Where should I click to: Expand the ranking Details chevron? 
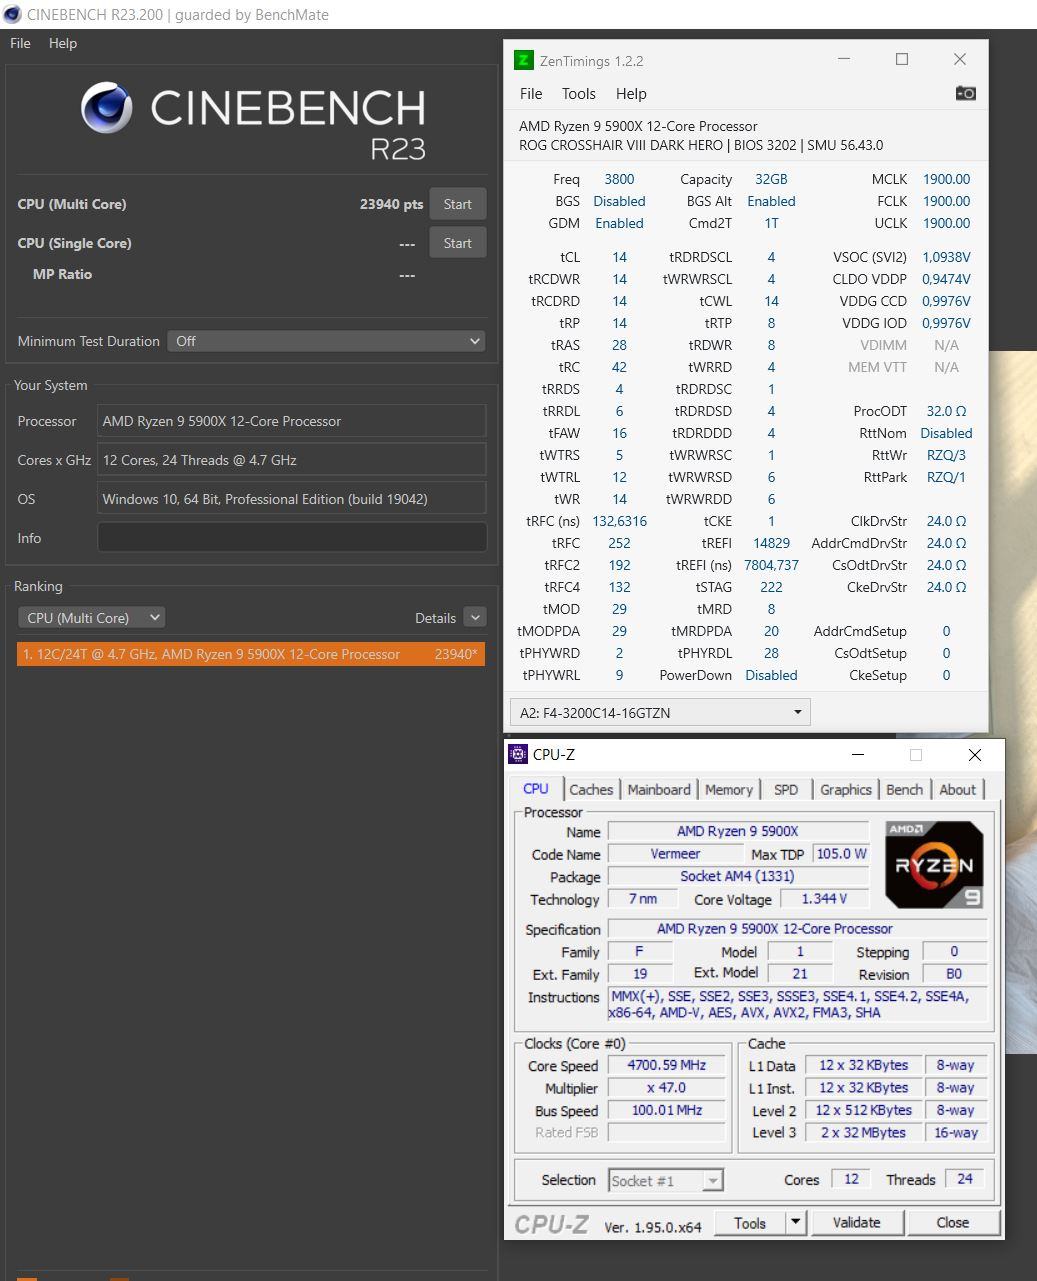click(x=475, y=618)
